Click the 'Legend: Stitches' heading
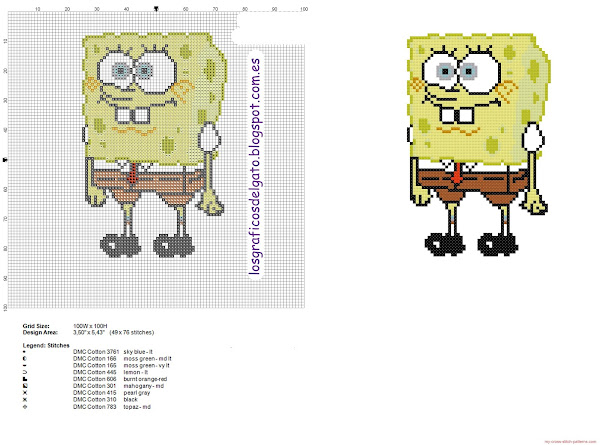The image size is (600, 445). [46, 345]
